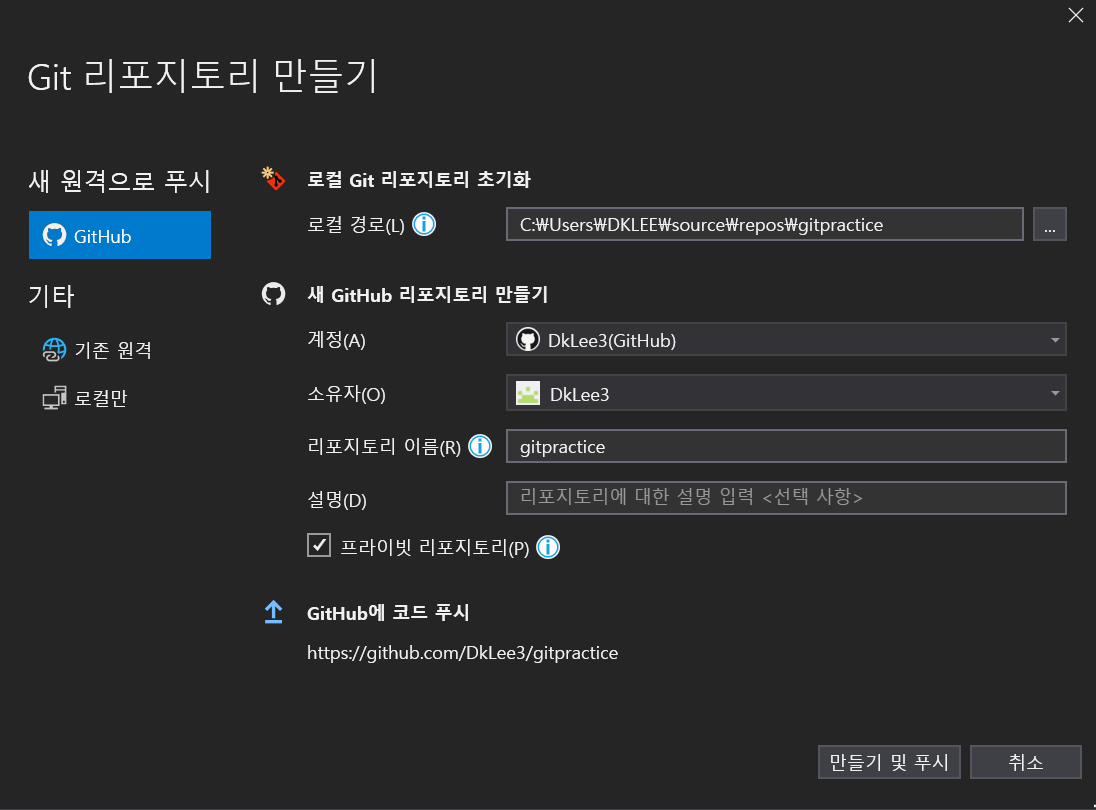Close the Git repository dialog
Image resolution: width=1096 pixels, height=810 pixels.
pos(1076,15)
